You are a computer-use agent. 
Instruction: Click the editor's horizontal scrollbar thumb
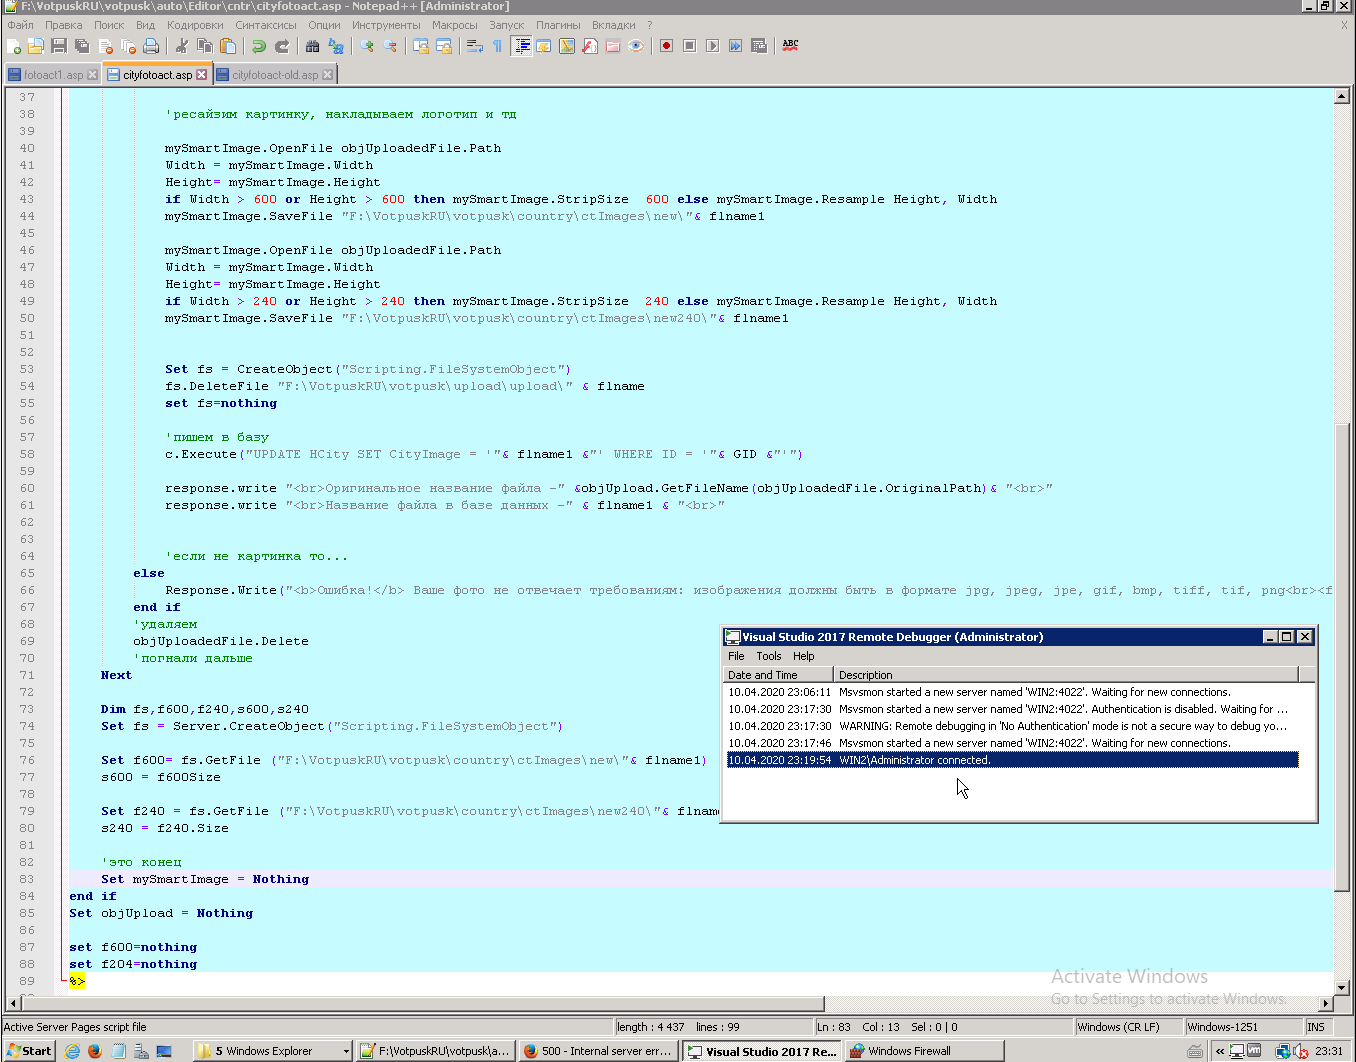(x=420, y=1003)
